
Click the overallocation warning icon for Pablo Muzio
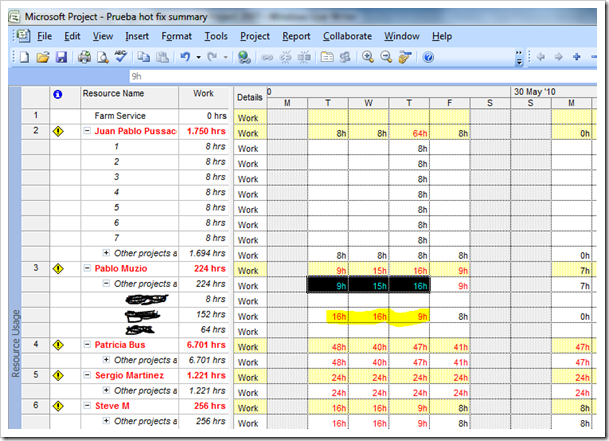coord(58,268)
